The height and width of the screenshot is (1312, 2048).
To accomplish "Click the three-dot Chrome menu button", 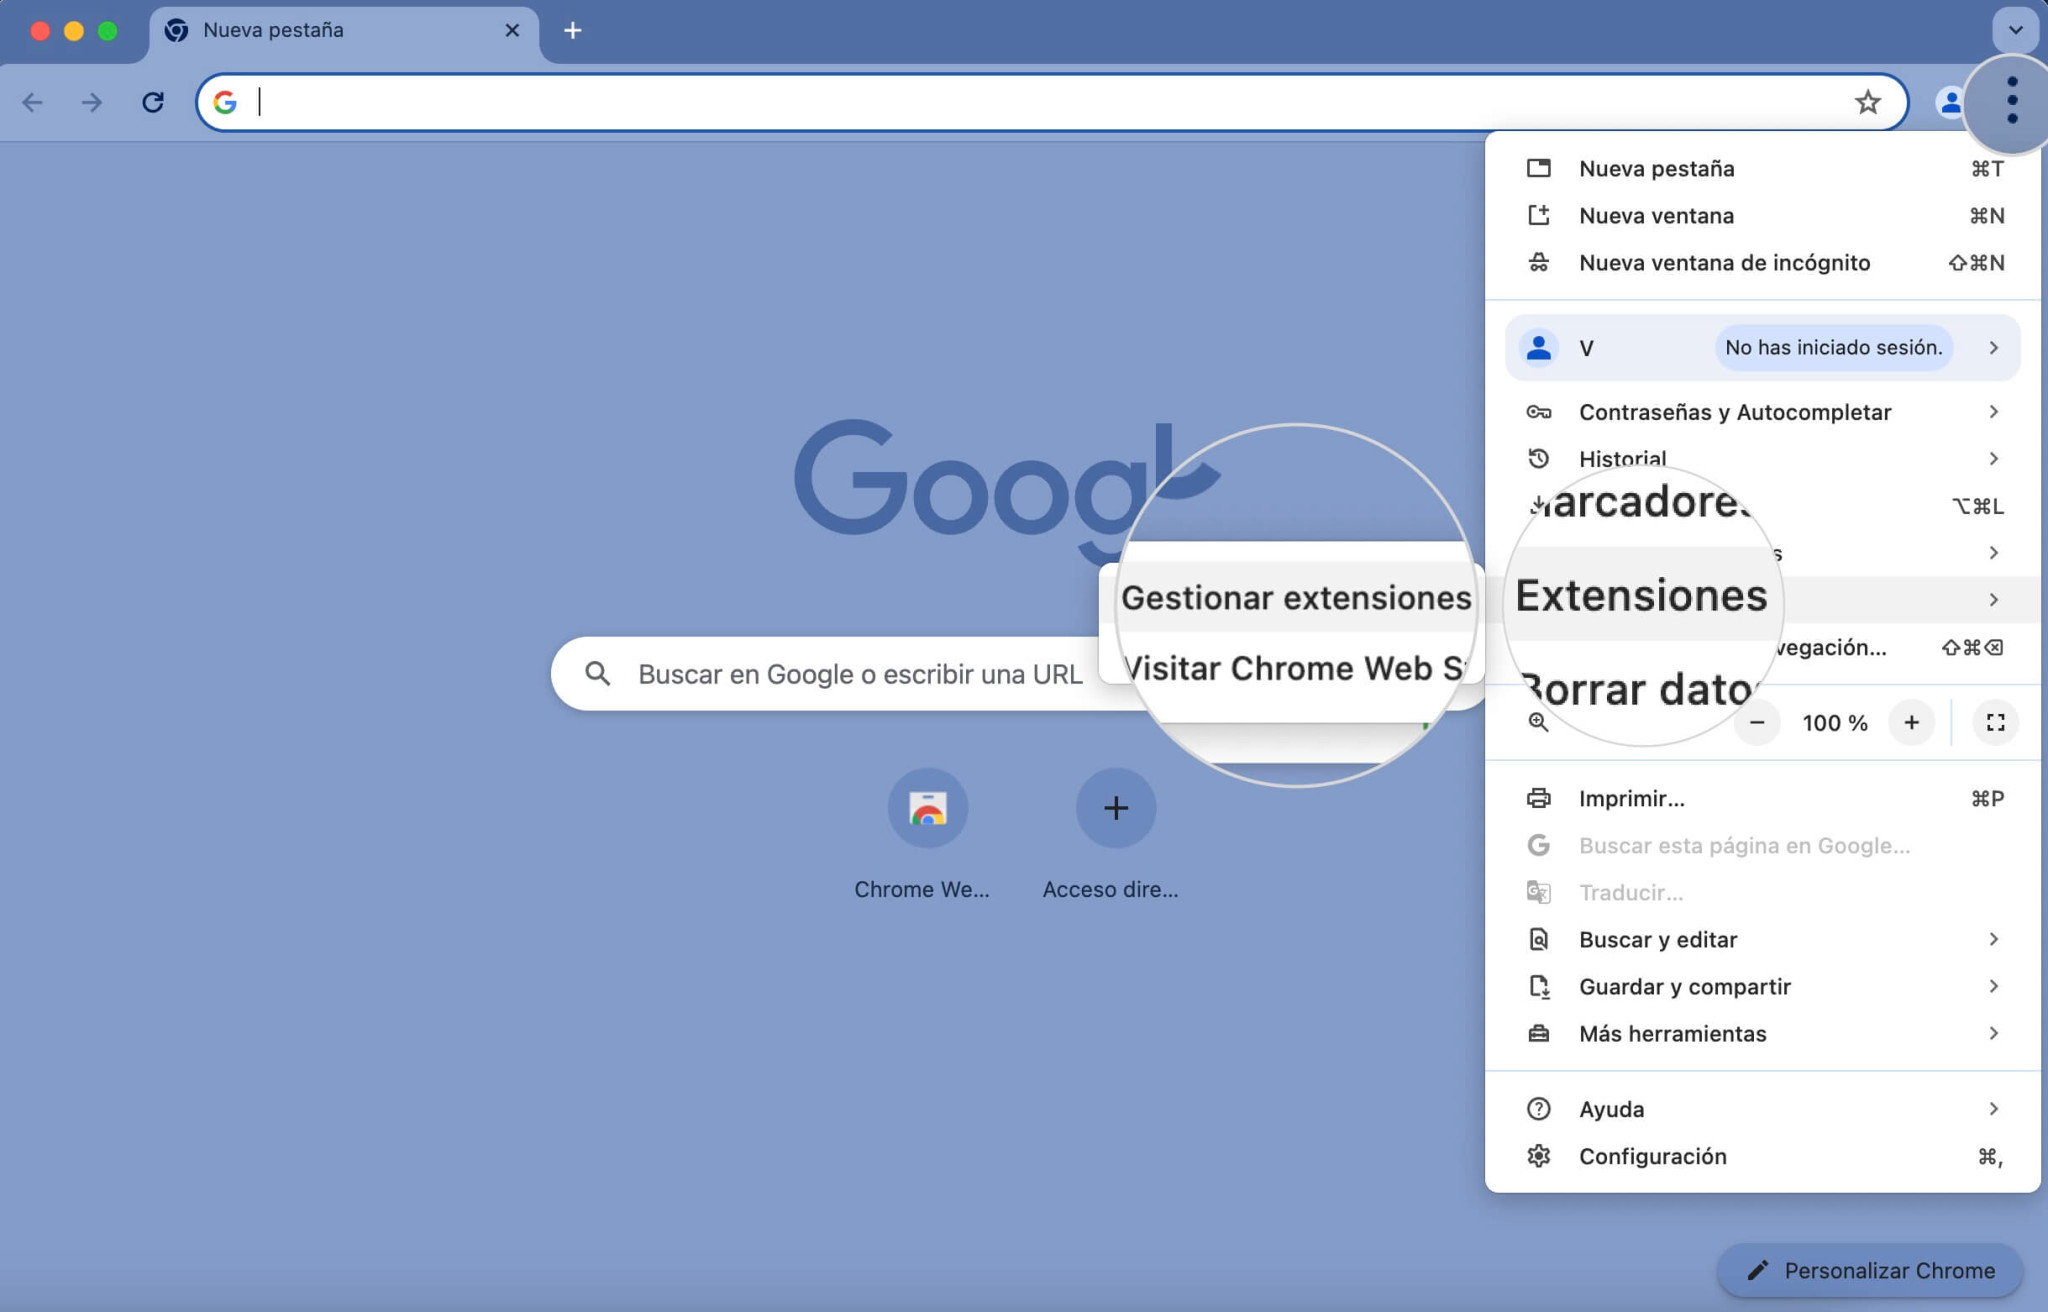I will pos(2012,100).
